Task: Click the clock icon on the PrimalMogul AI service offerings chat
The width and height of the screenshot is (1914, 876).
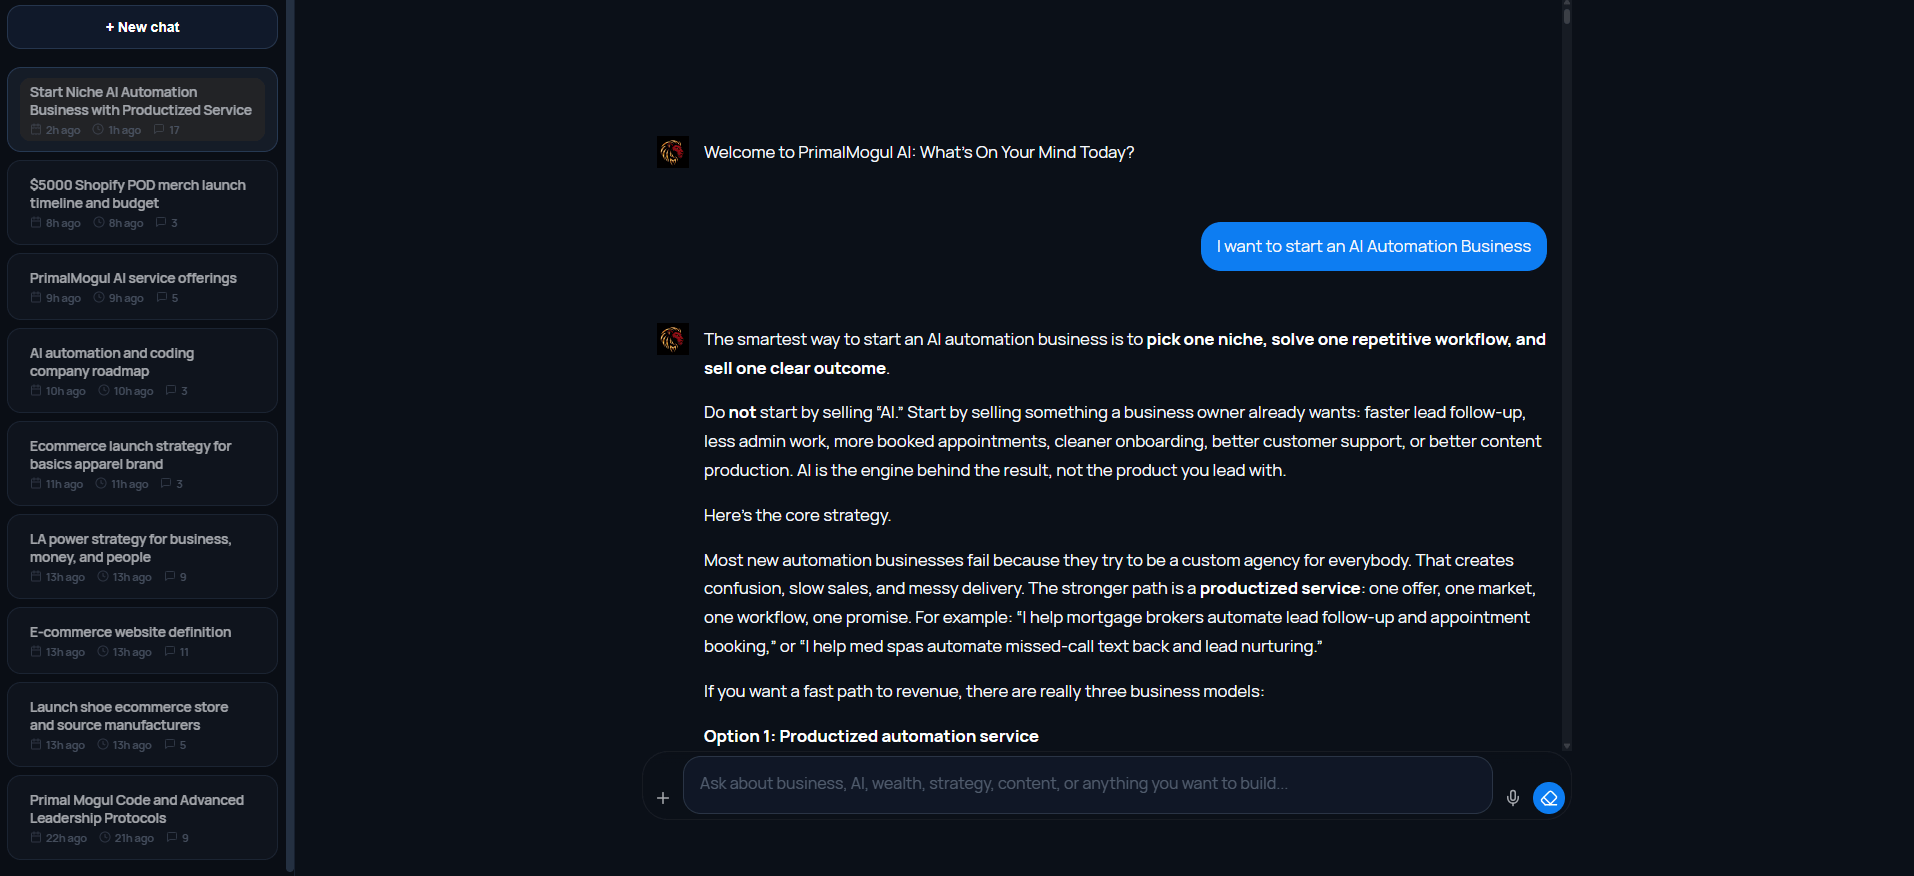Action: pyautogui.click(x=99, y=298)
